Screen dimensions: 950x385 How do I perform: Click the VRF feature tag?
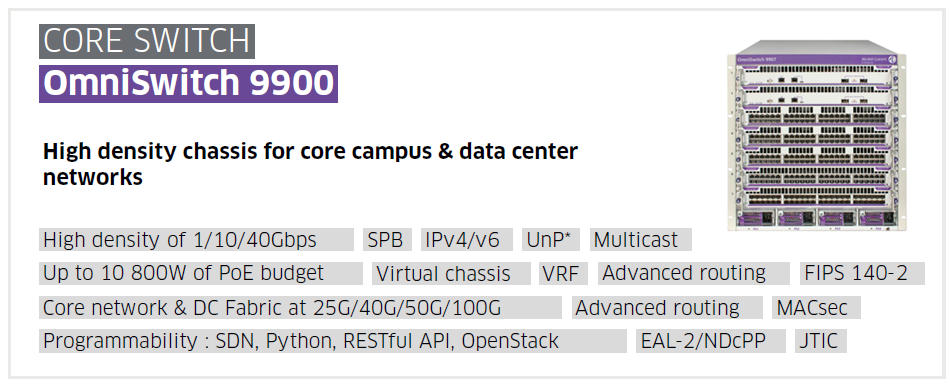tap(563, 273)
